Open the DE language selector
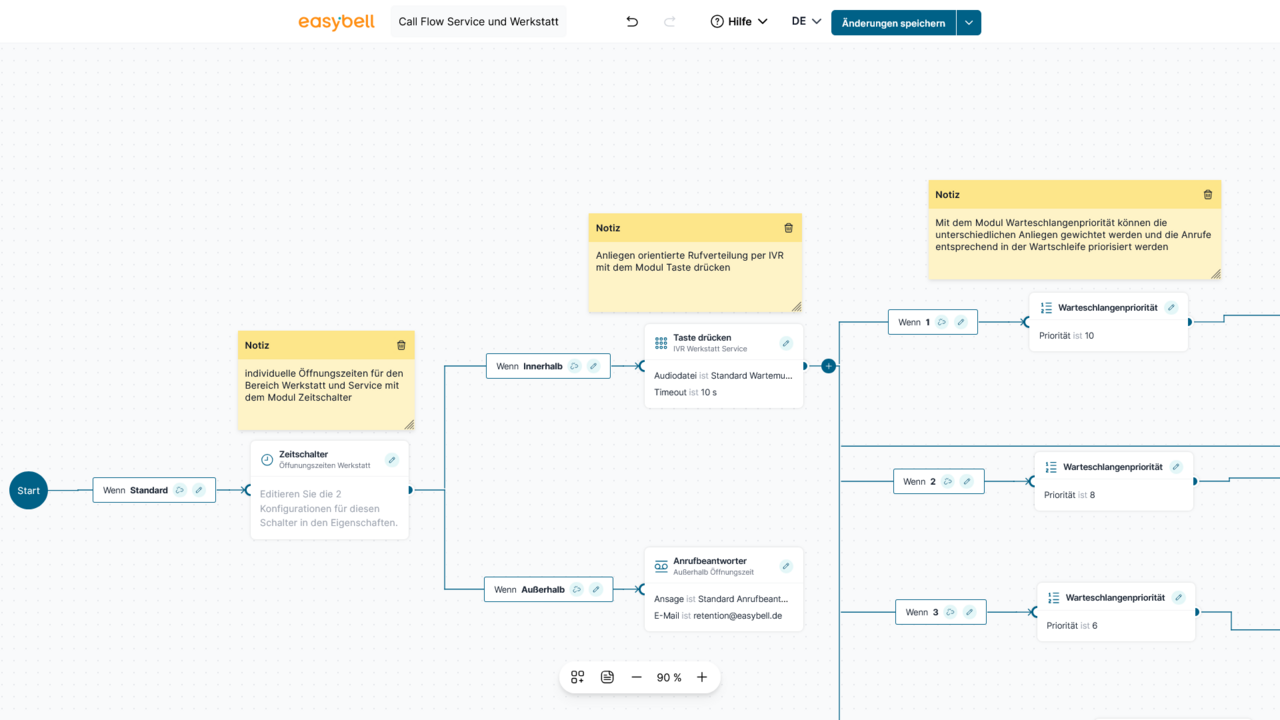Image resolution: width=1280 pixels, height=720 pixels. point(806,22)
